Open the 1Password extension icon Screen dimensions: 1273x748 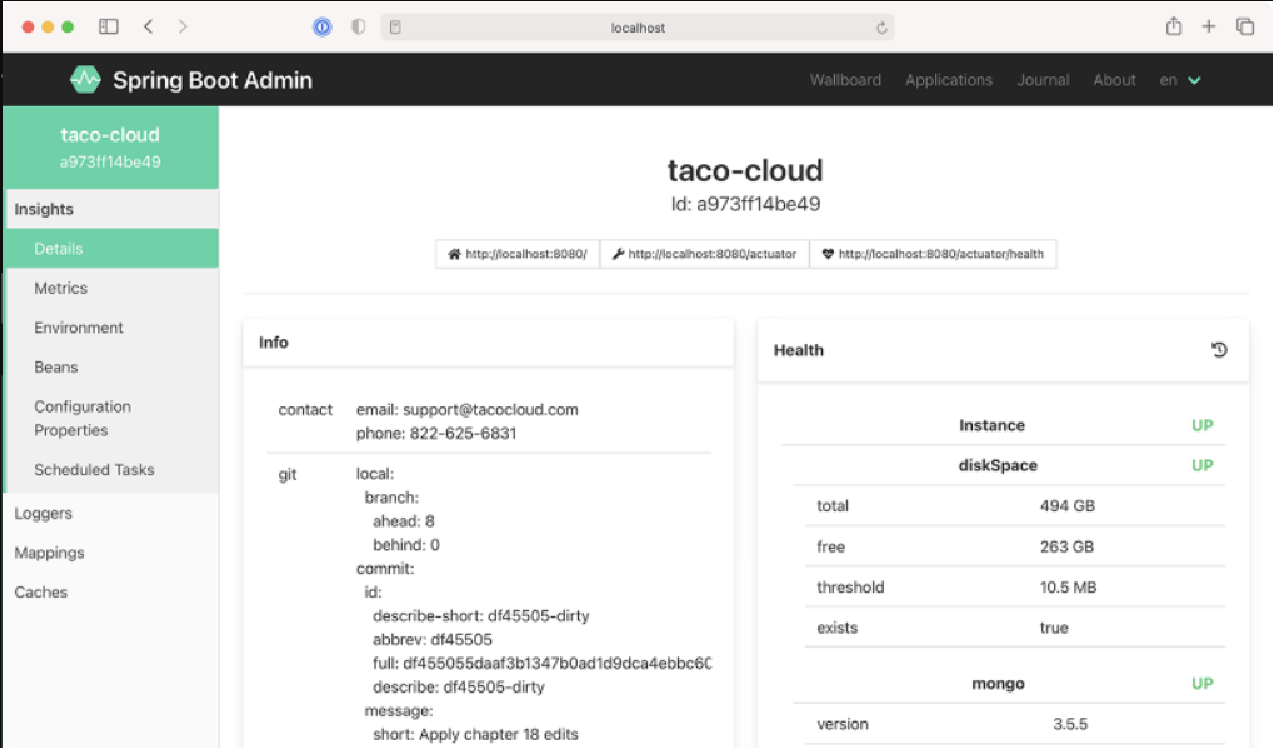[x=322, y=28]
